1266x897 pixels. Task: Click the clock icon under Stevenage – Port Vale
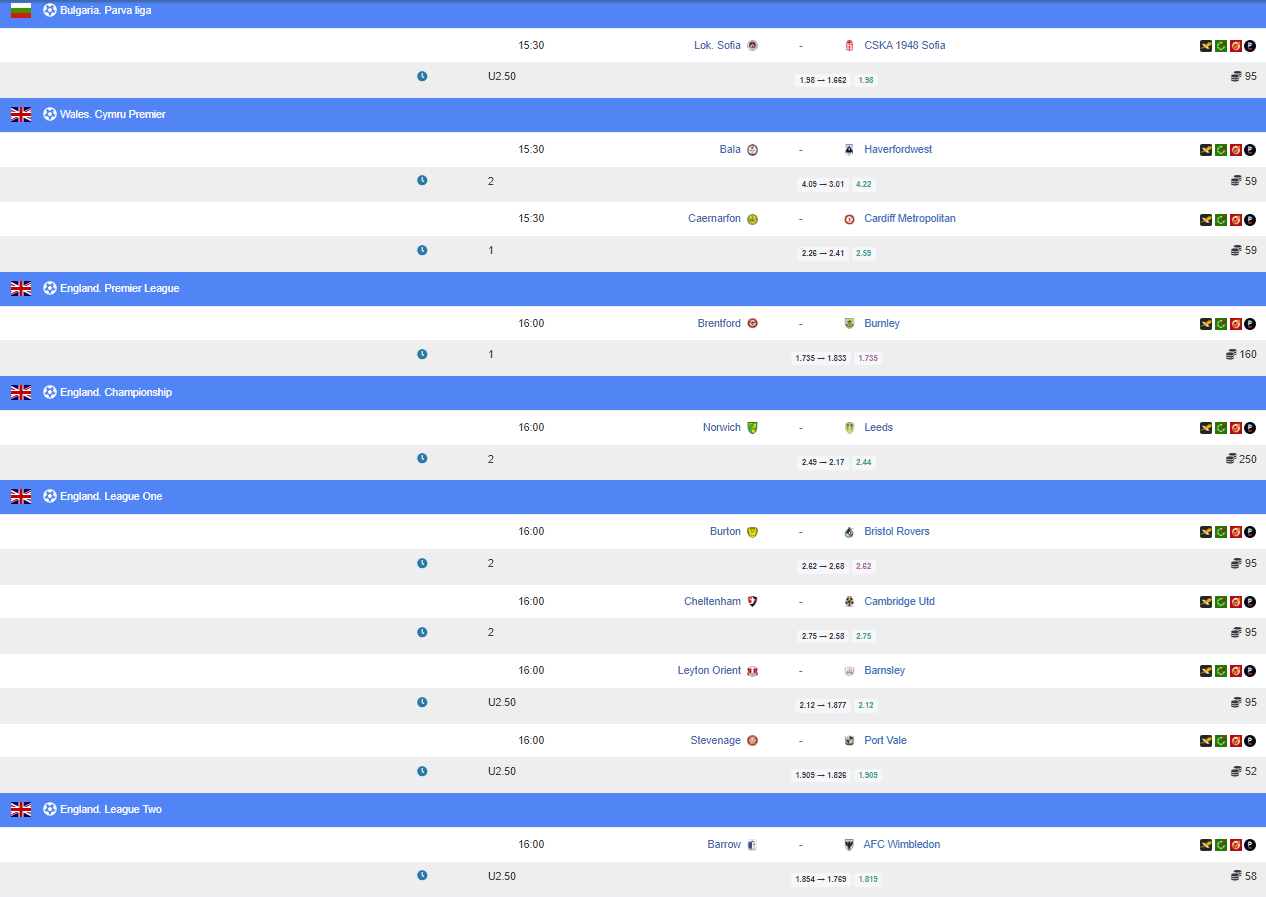coord(422,771)
